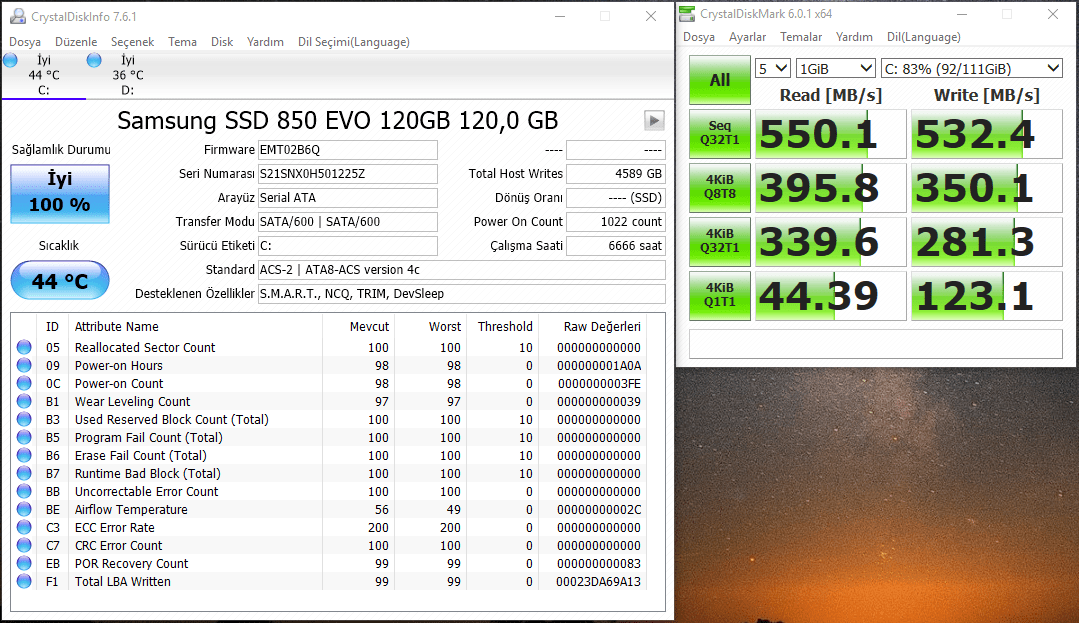Click status orb for Uncorrectable Error Count

(x=24, y=491)
